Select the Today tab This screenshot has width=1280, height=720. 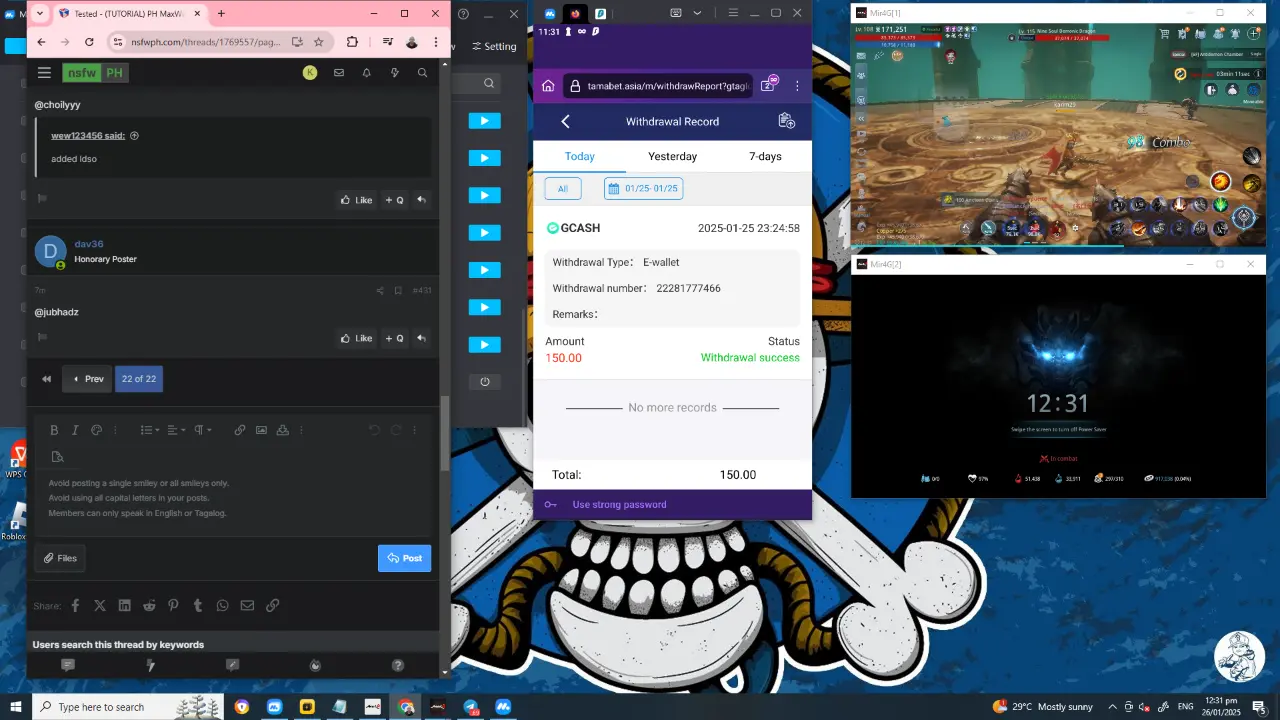point(580,156)
